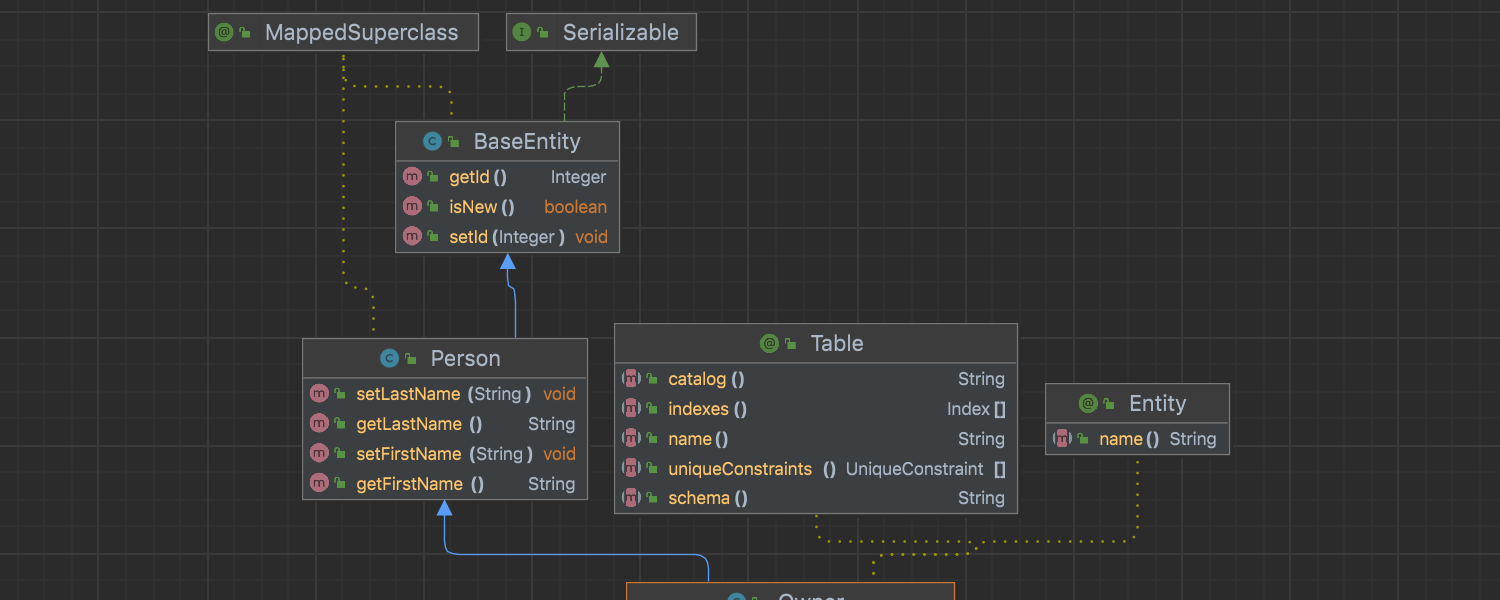
Task: Select the uniqueConstraints() member in Table
Action: 740,469
